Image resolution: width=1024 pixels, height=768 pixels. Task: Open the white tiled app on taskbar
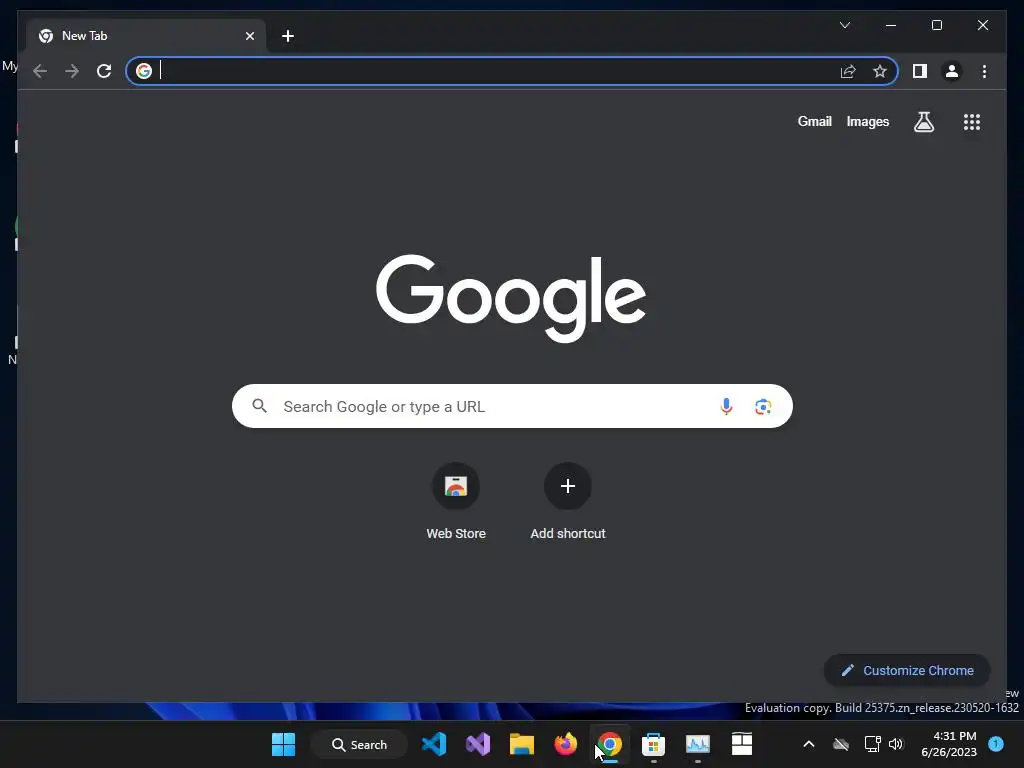coord(742,744)
